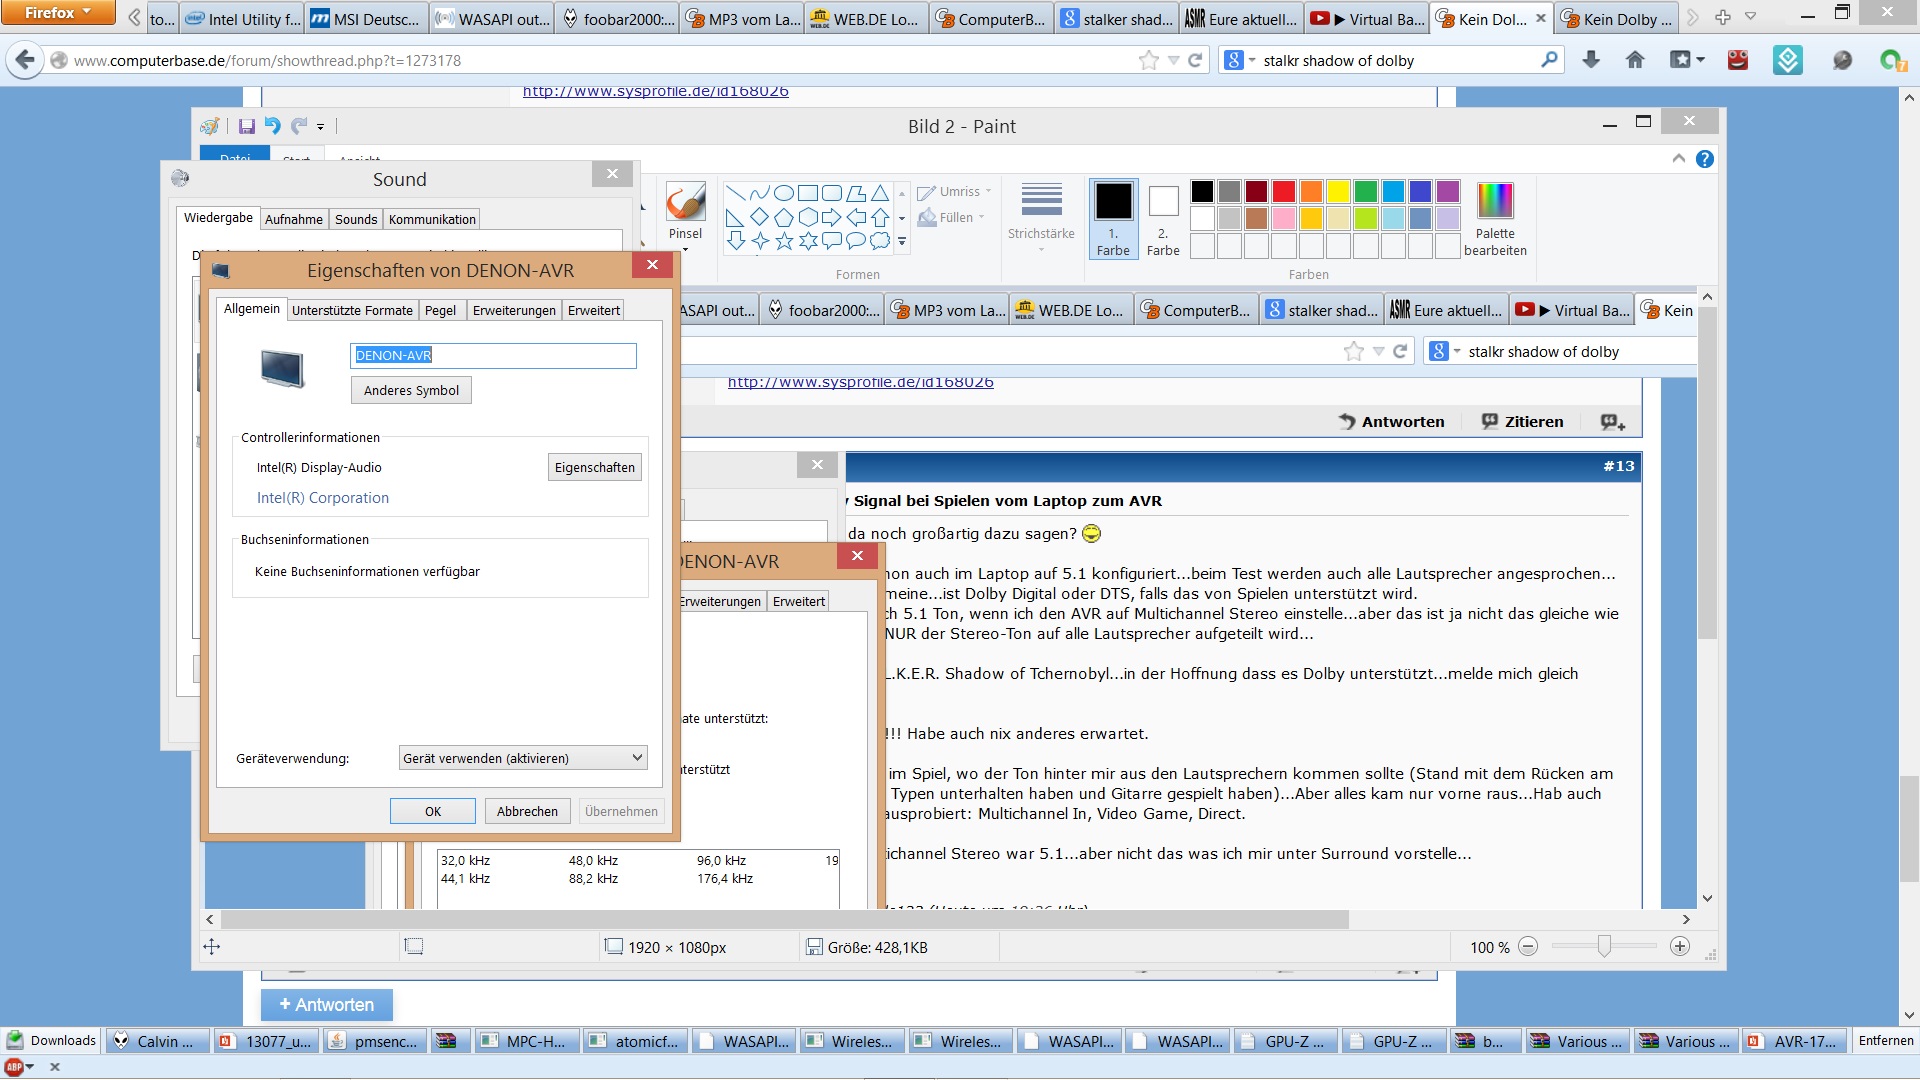Click Firefox home icon

[x=1635, y=60]
